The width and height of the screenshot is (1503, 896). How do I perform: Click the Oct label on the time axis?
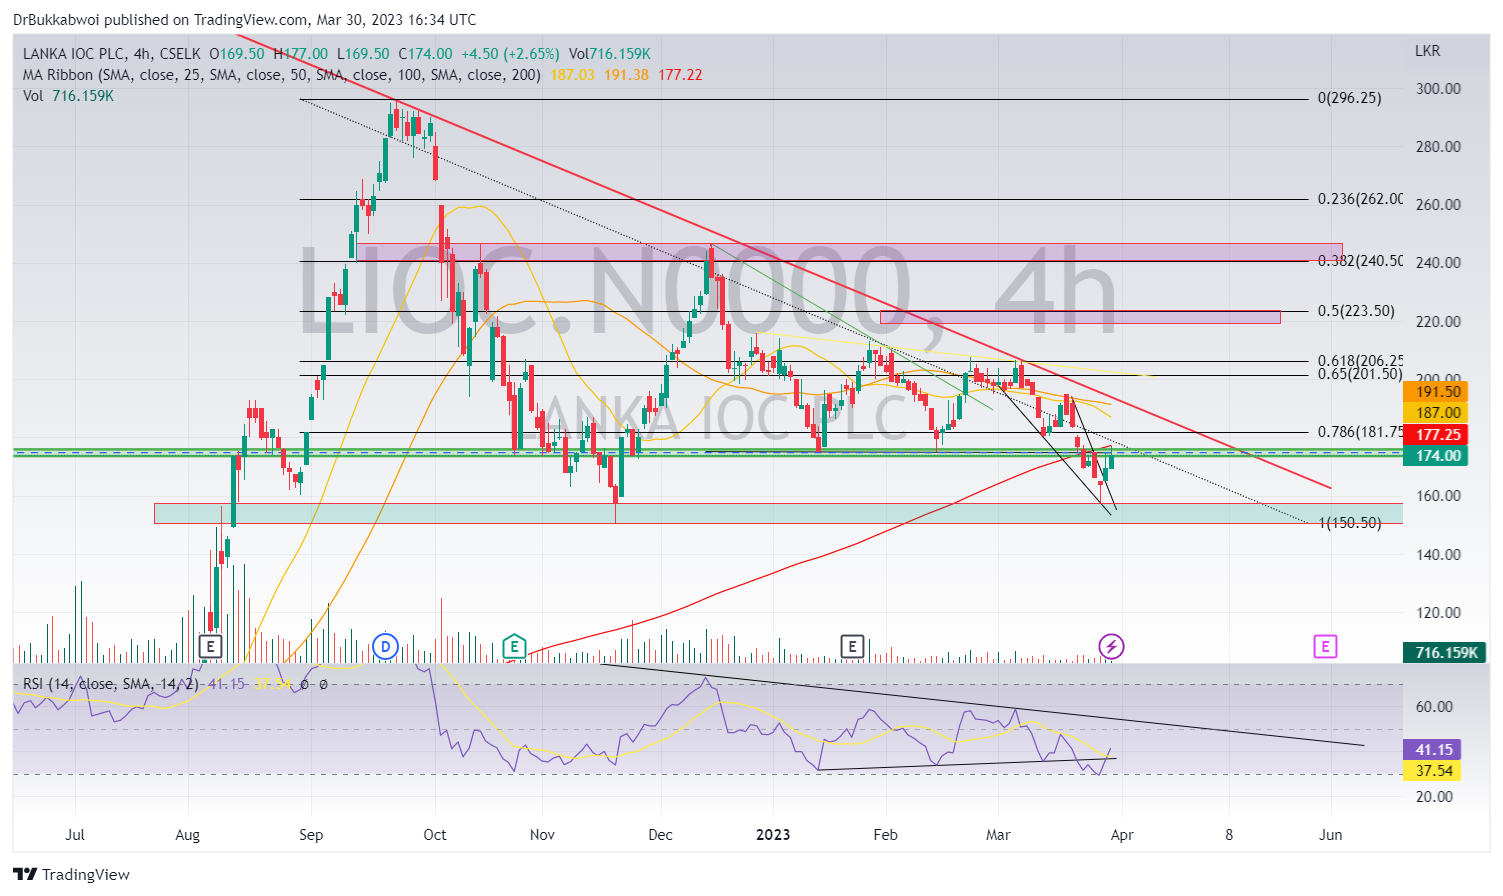[x=435, y=834]
